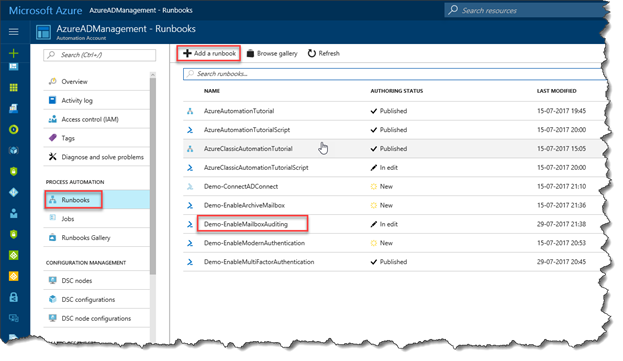Click the PowerShell icon beside AzureAutomationTutorialScript
Image resolution: width=623 pixels, height=361 pixels.
[x=190, y=130]
